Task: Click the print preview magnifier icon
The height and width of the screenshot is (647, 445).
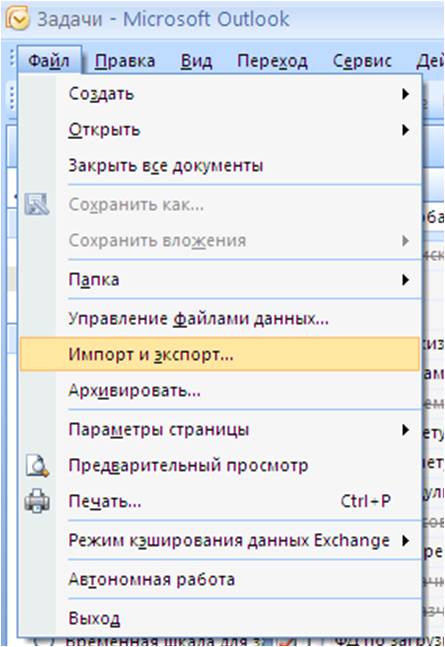Action: click(37, 465)
